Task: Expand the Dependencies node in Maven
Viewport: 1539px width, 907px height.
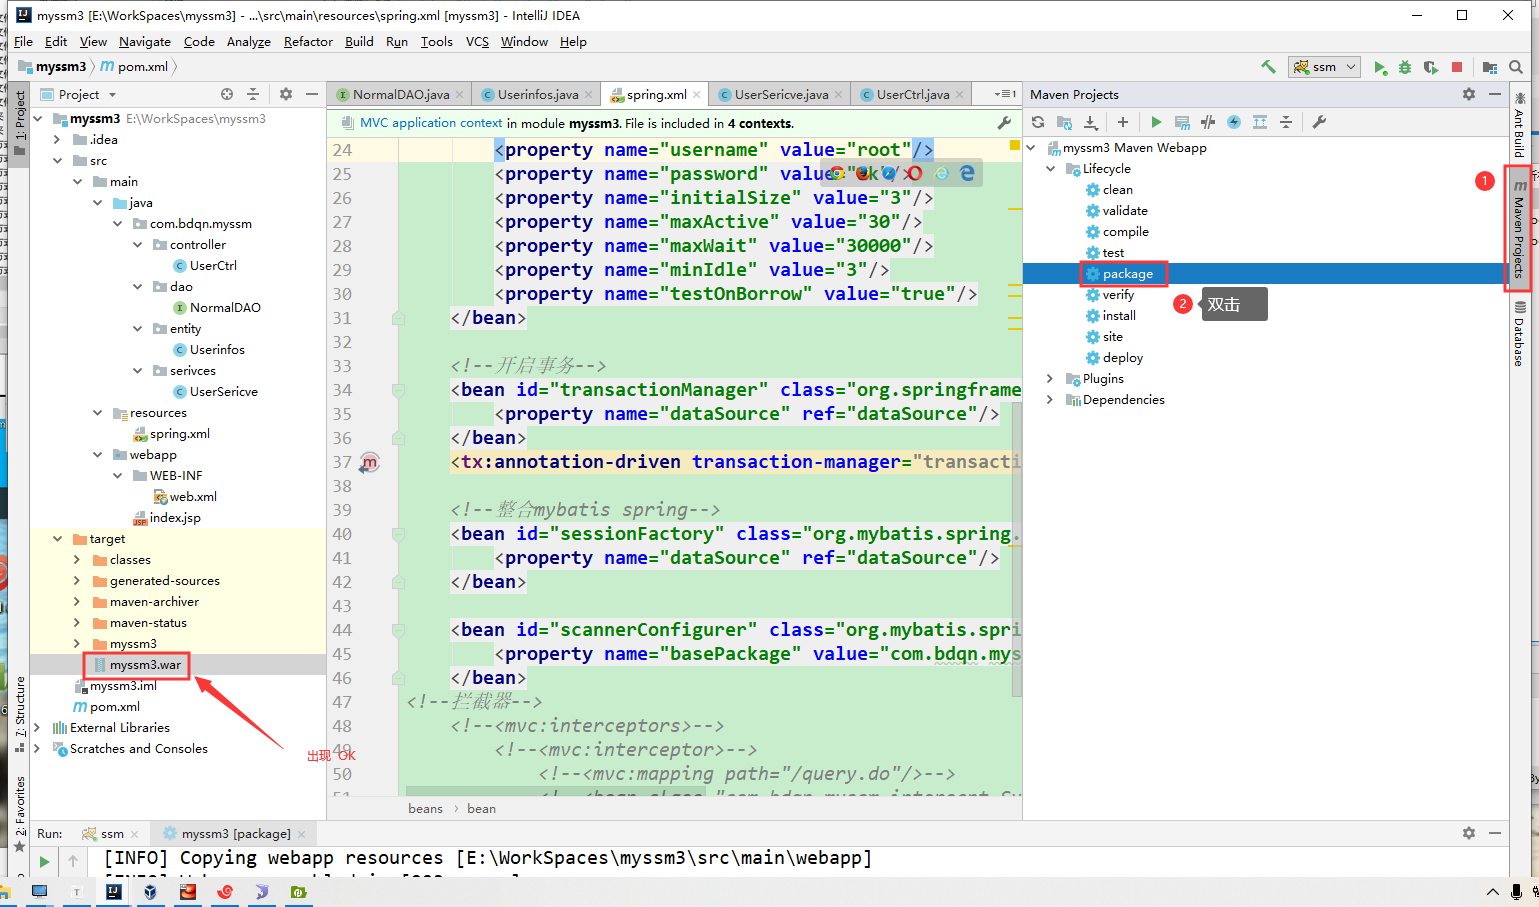Action: [1050, 400]
